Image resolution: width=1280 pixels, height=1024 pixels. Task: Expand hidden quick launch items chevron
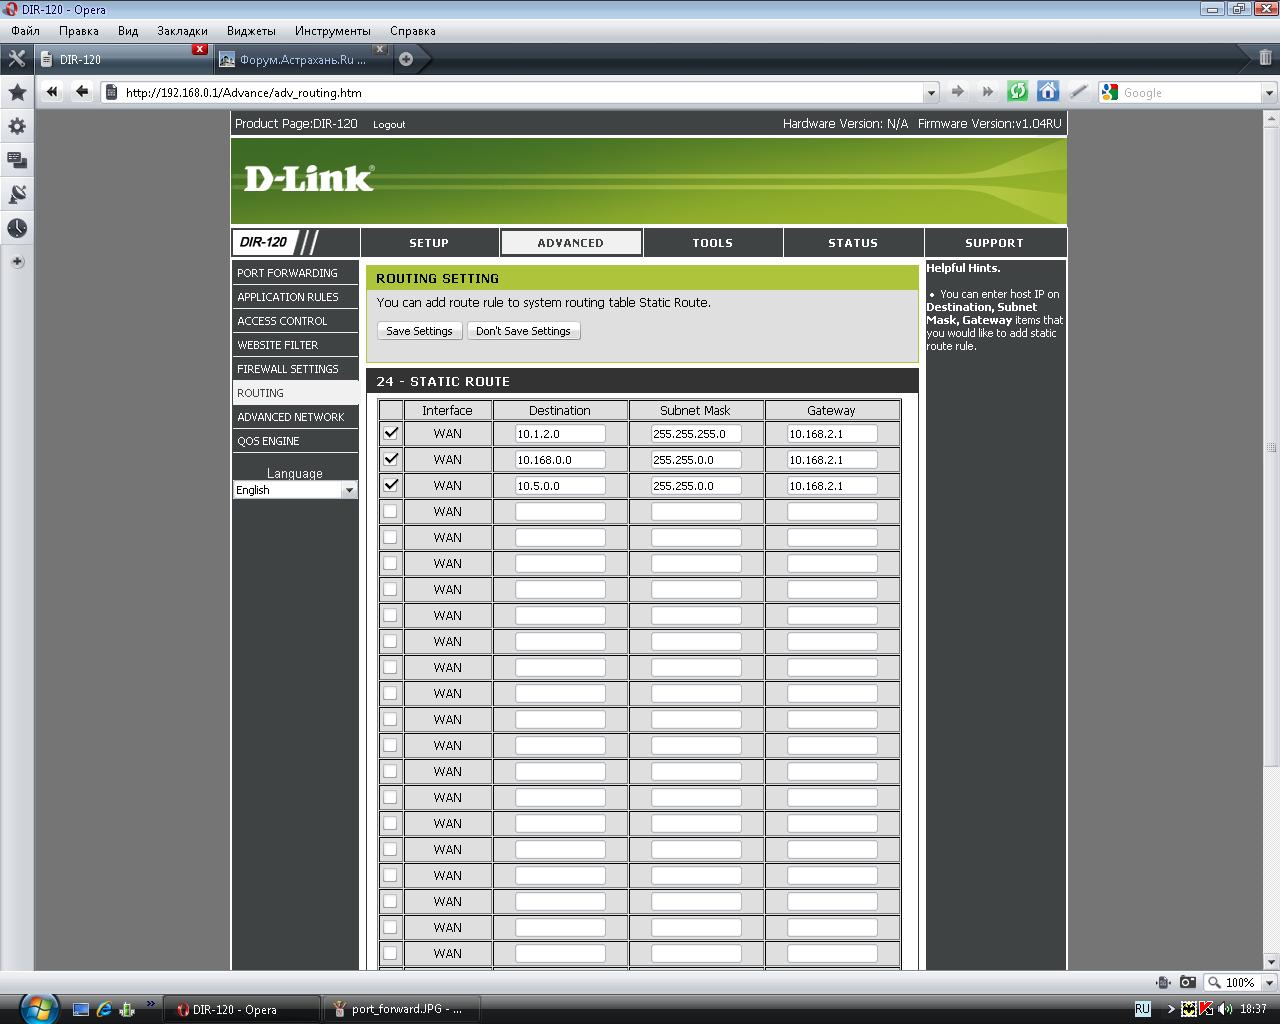pos(151,1003)
